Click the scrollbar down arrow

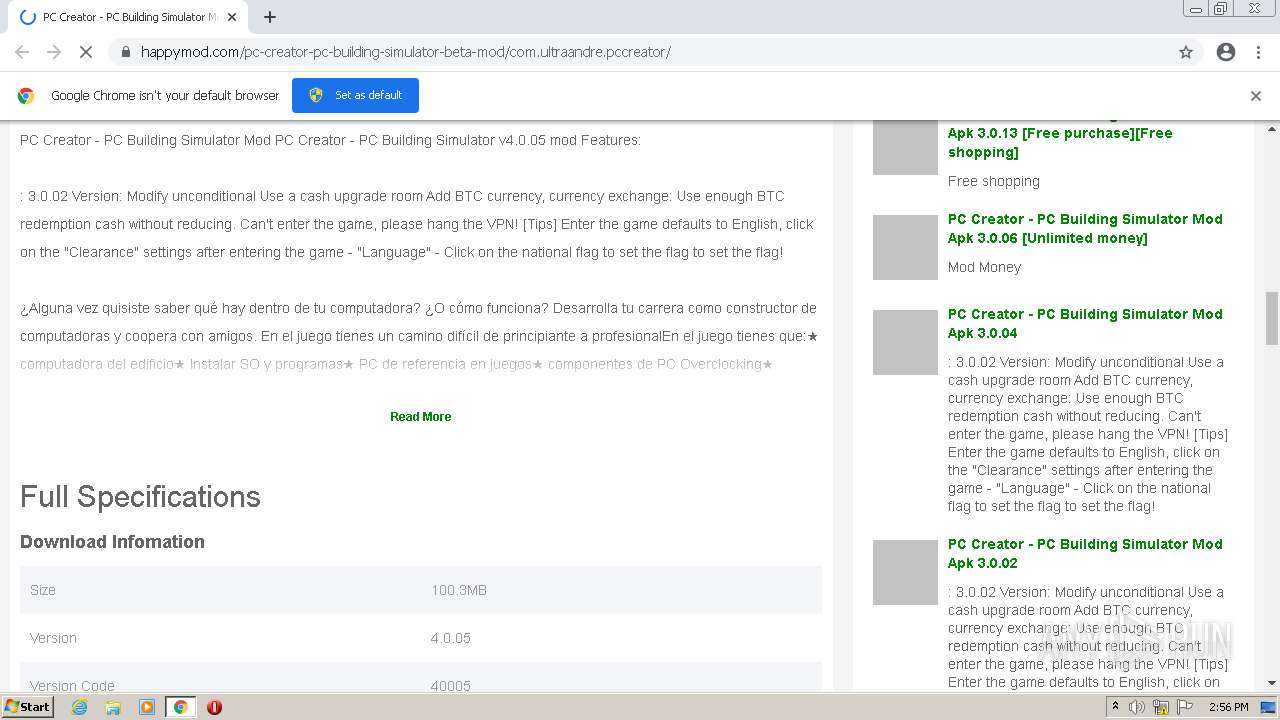pos(1272,683)
